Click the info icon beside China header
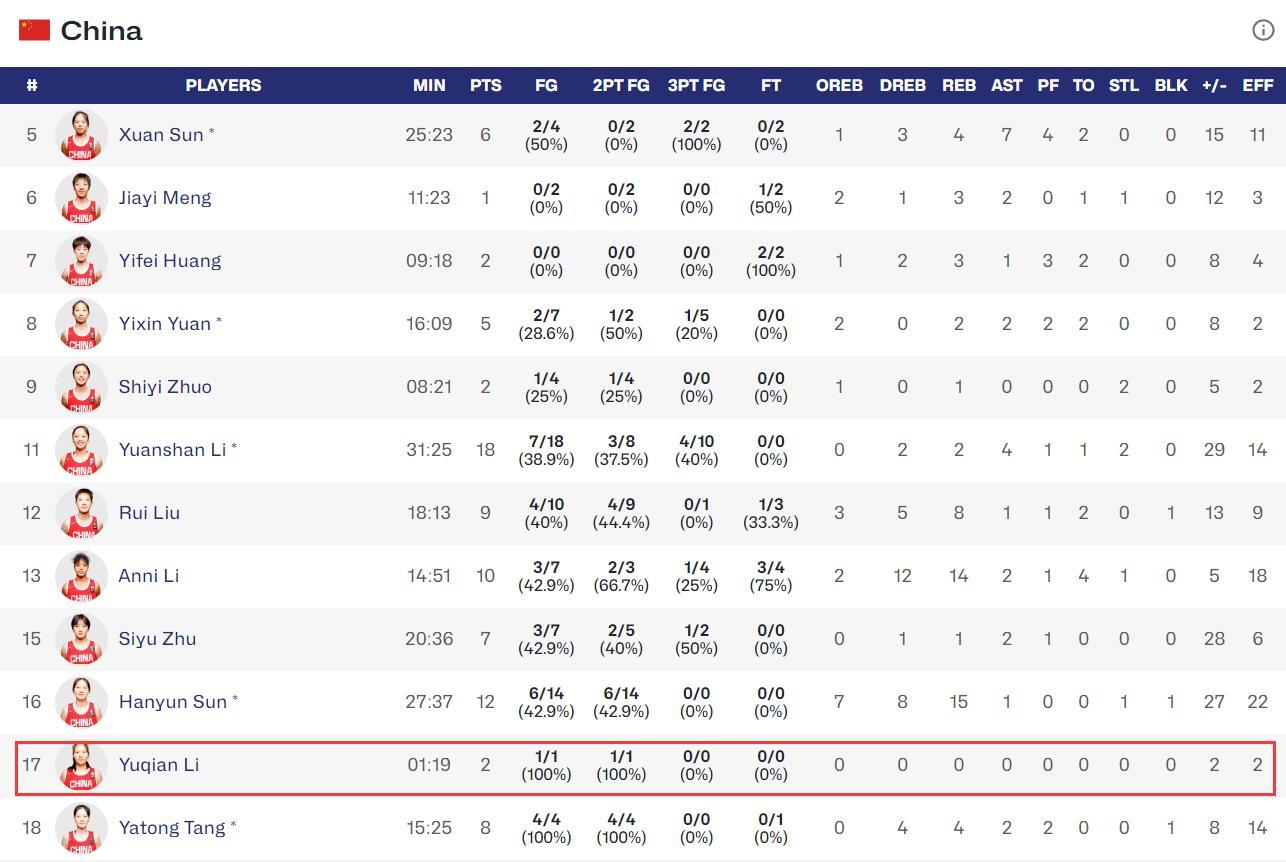Image resolution: width=1286 pixels, height=862 pixels. pyautogui.click(x=1263, y=30)
